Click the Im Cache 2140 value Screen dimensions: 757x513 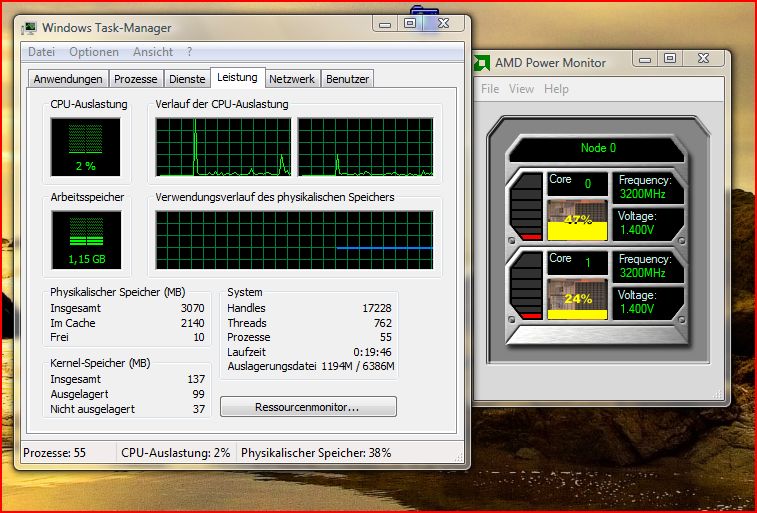(x=193, y=323)
